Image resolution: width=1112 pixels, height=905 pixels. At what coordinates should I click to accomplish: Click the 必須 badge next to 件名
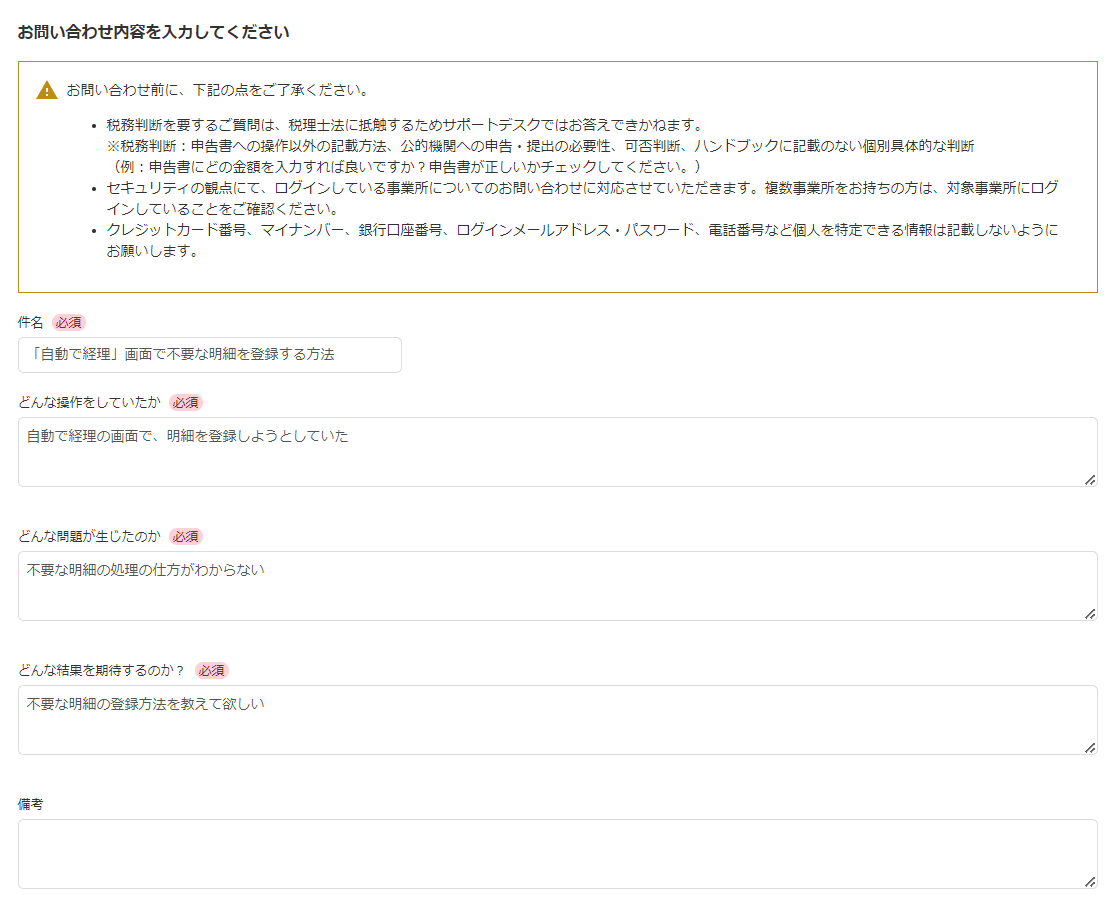click(x=69, y=323)
